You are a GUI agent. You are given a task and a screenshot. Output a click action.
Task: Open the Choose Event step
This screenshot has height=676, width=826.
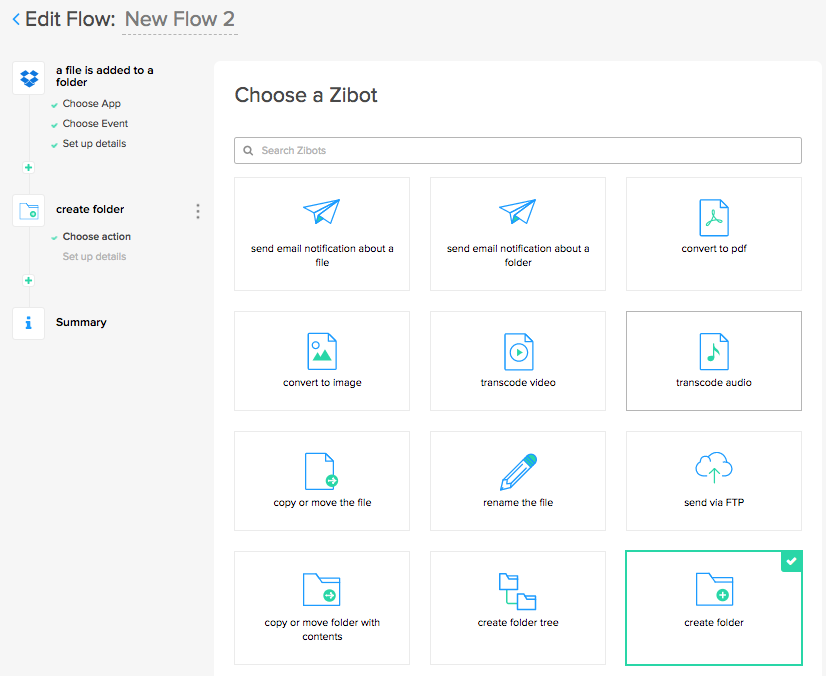95,124
